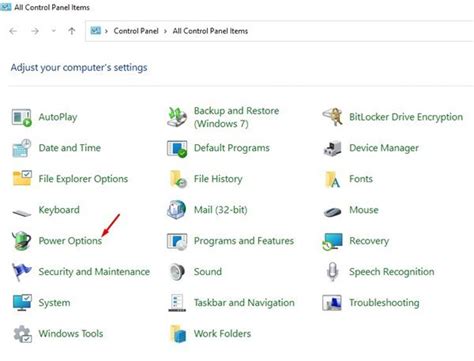474x361 pixels.
Task: Expand the recent locations dropdown arrow
Action: tap(53, 31)
